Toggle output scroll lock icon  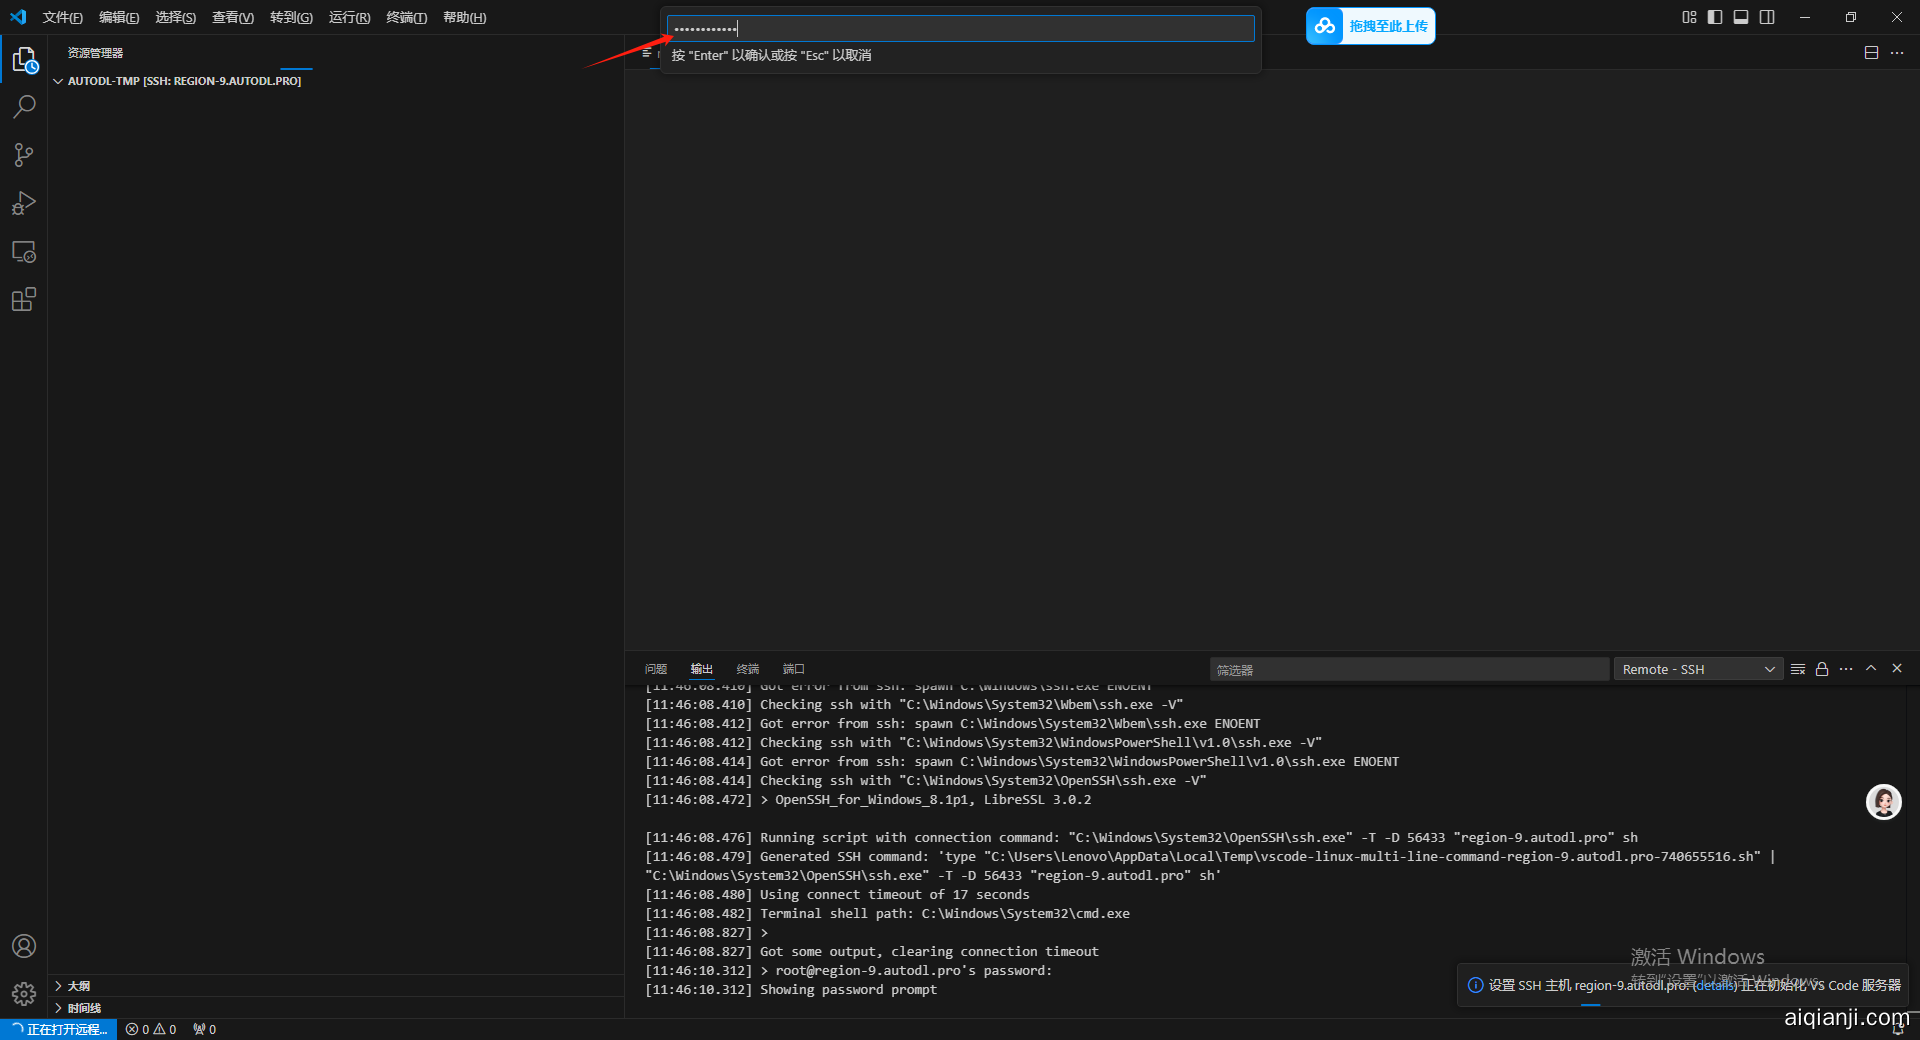(x=1822, y=669)
